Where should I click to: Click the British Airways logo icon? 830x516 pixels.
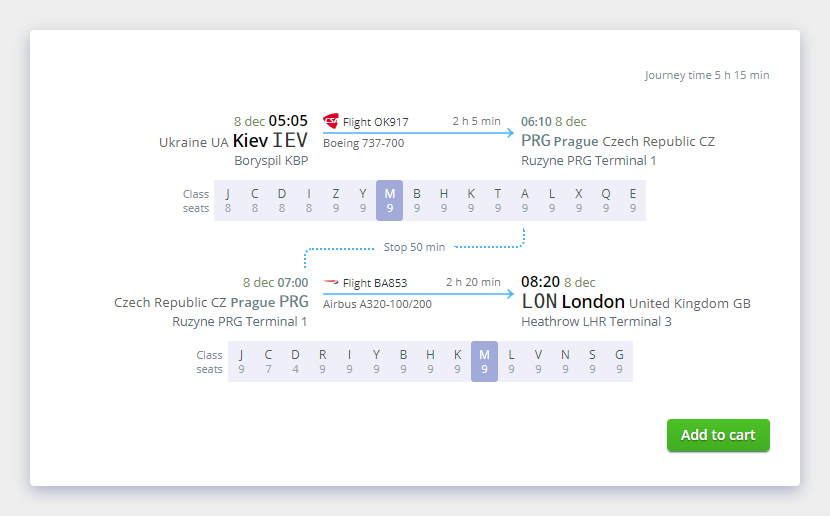coord(331,283)
